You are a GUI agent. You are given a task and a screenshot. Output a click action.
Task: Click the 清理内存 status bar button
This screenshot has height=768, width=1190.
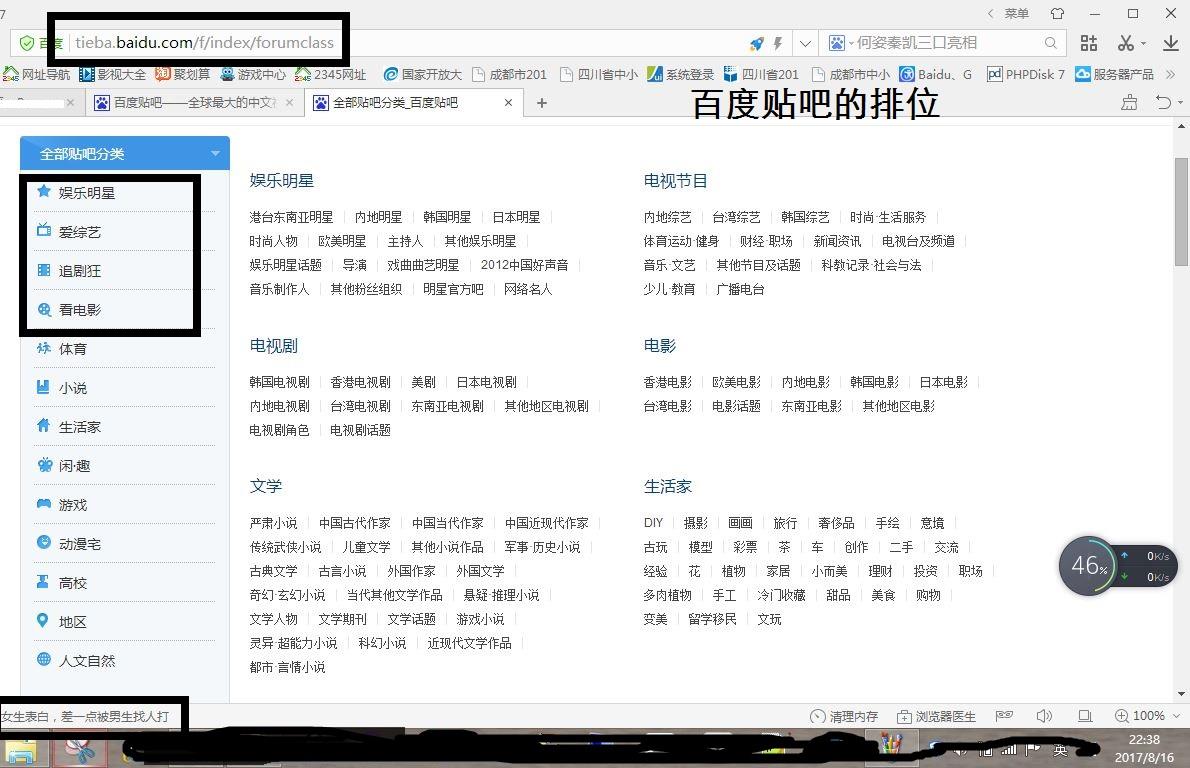844,716
